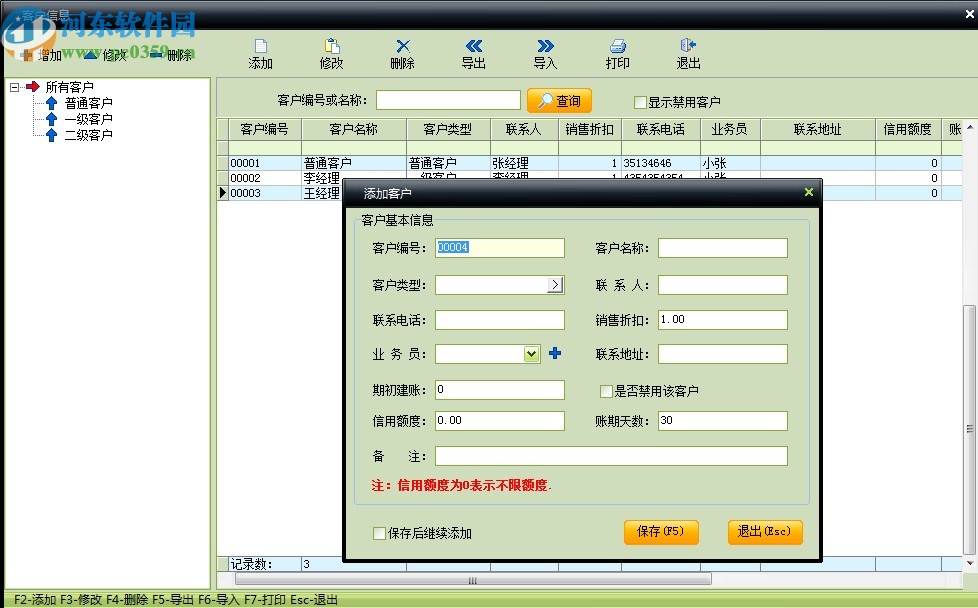Select 普通客户 in the sidebar tree

87,102
